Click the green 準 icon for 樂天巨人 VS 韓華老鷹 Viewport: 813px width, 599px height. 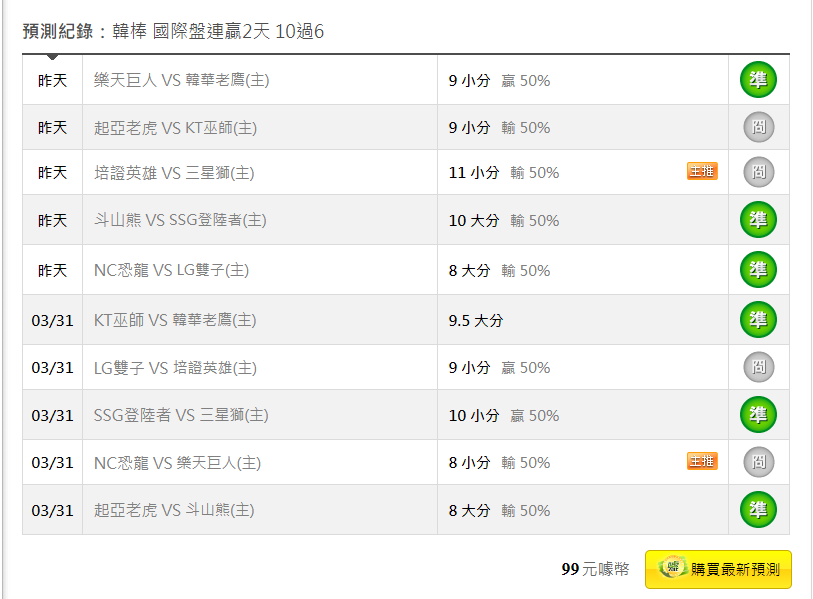[x=758, y=80]
